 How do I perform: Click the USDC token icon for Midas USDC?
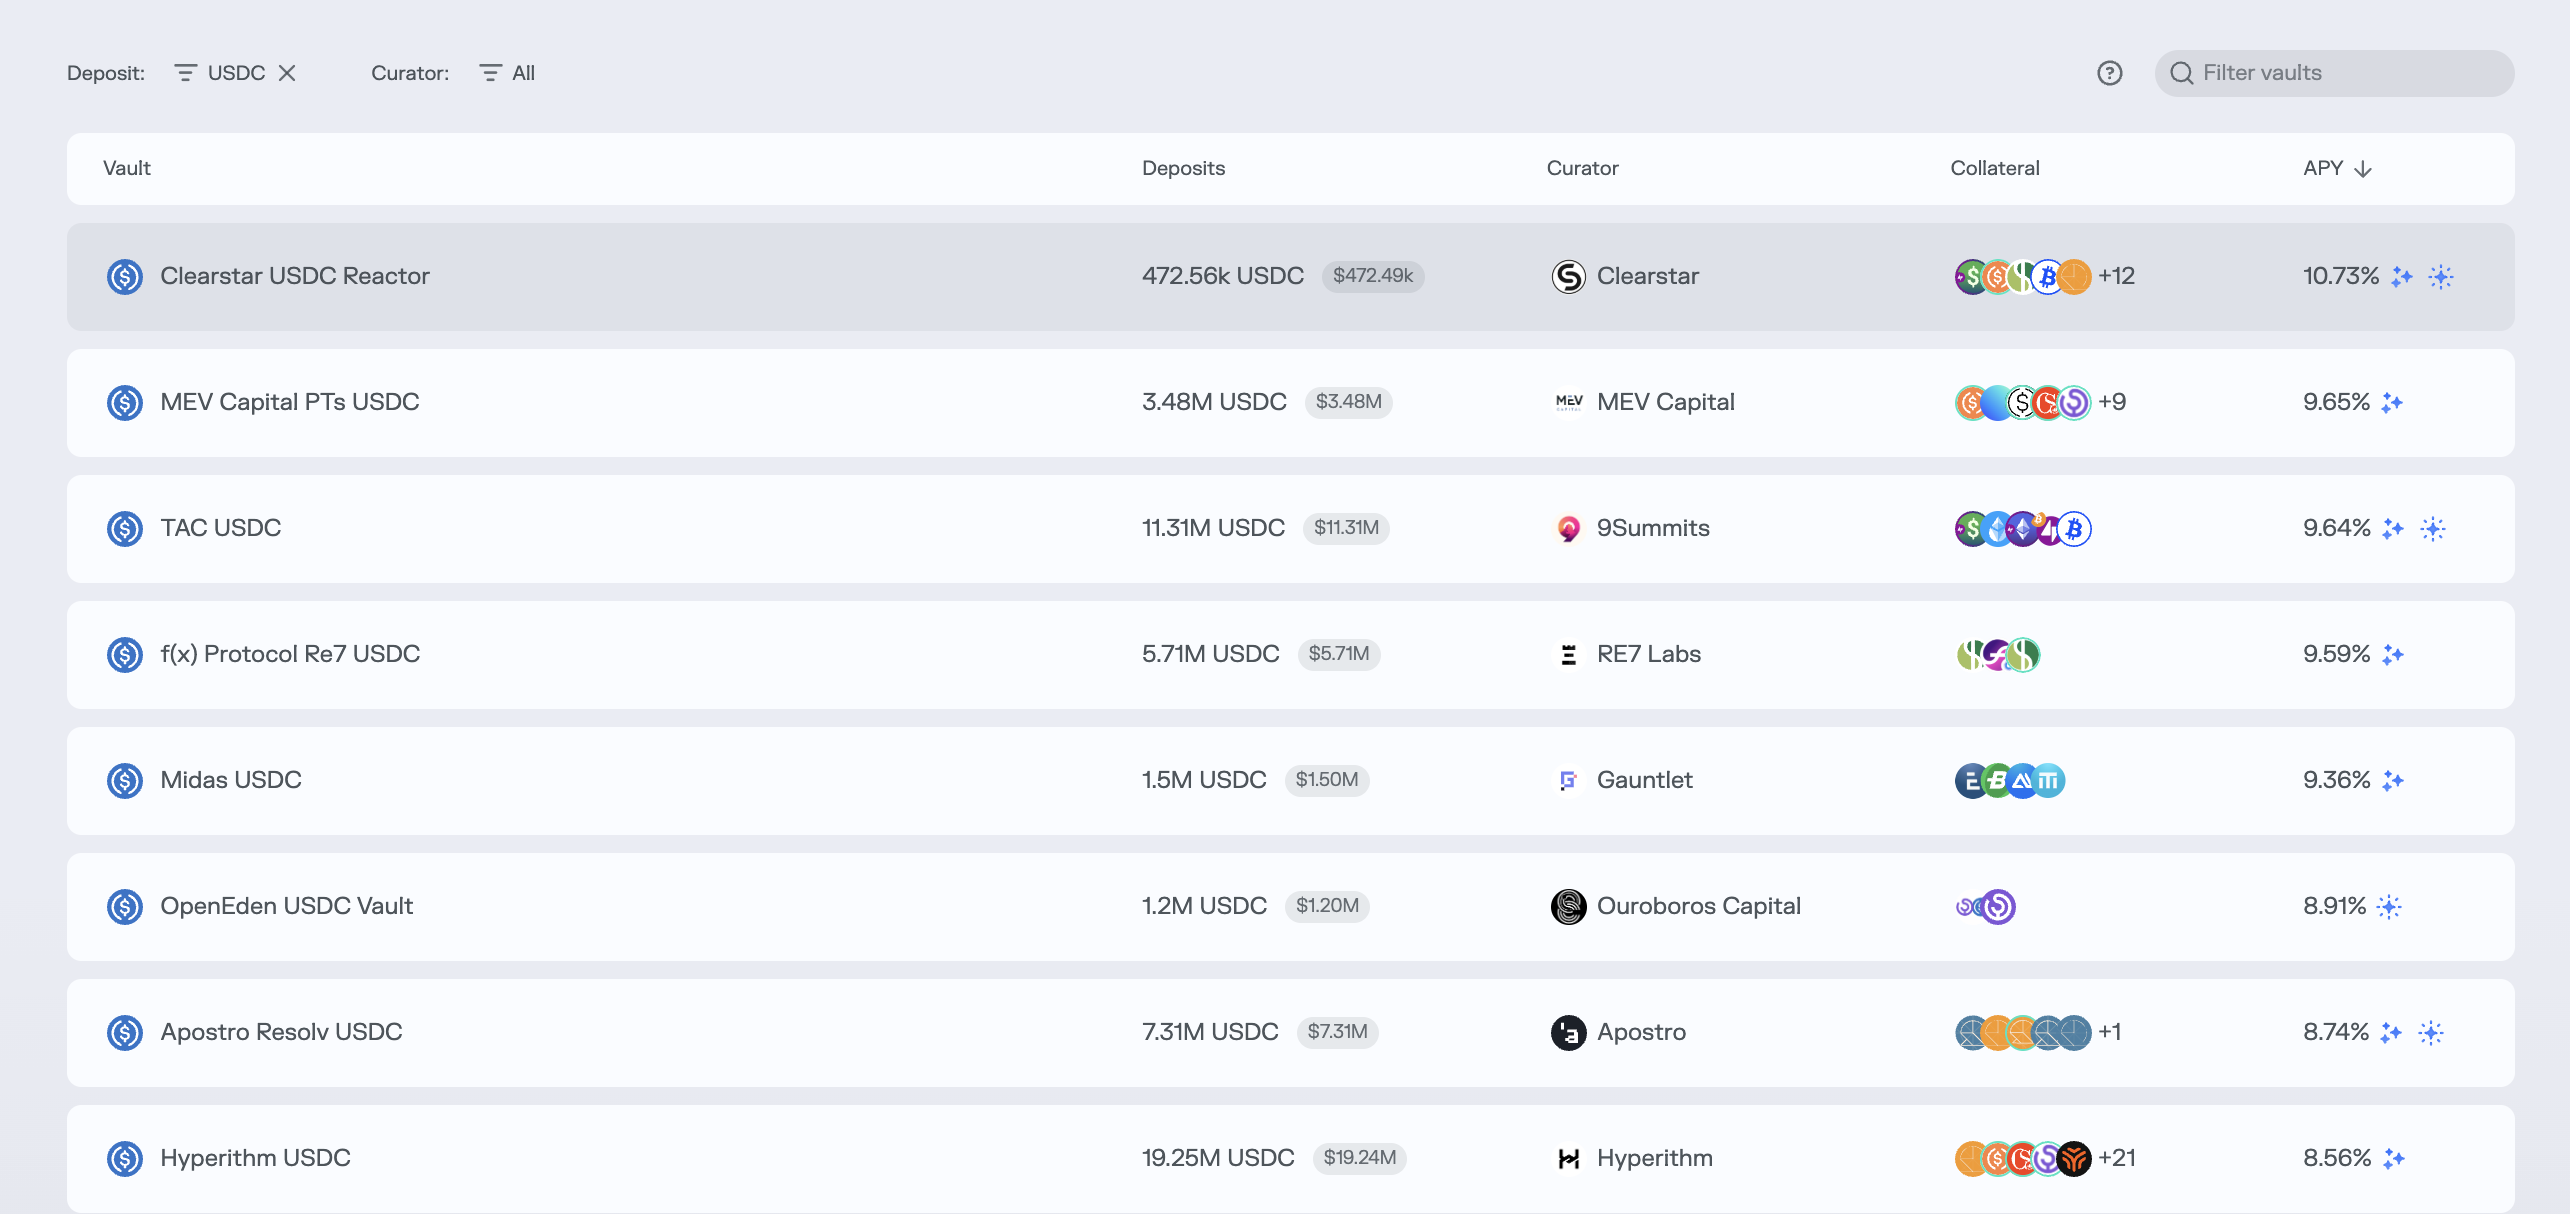tap(125, 780)
